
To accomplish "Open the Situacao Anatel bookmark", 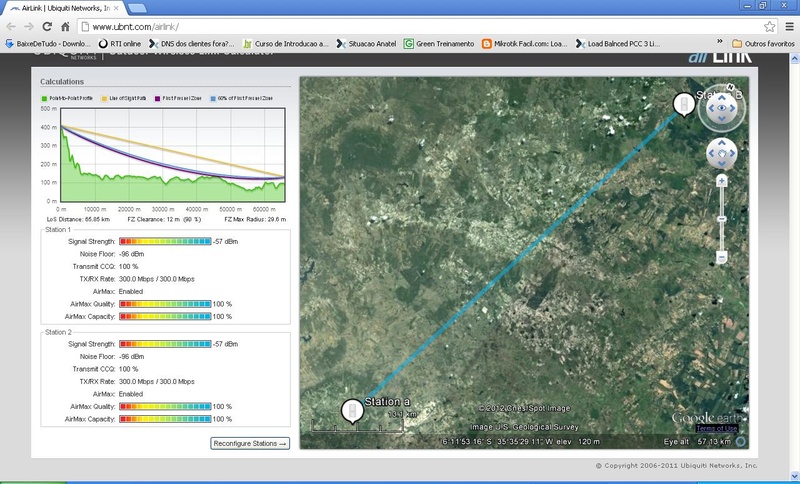I will pos(366,44).
